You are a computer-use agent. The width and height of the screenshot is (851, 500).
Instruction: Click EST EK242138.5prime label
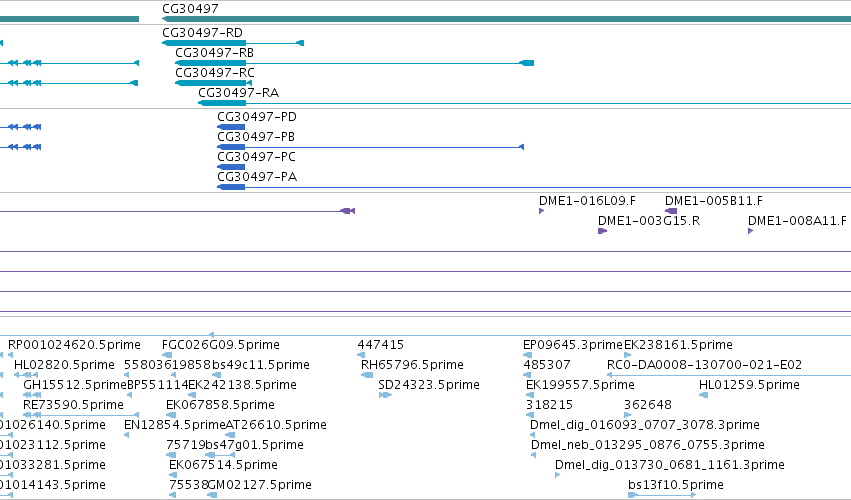(x=243, y=385)
